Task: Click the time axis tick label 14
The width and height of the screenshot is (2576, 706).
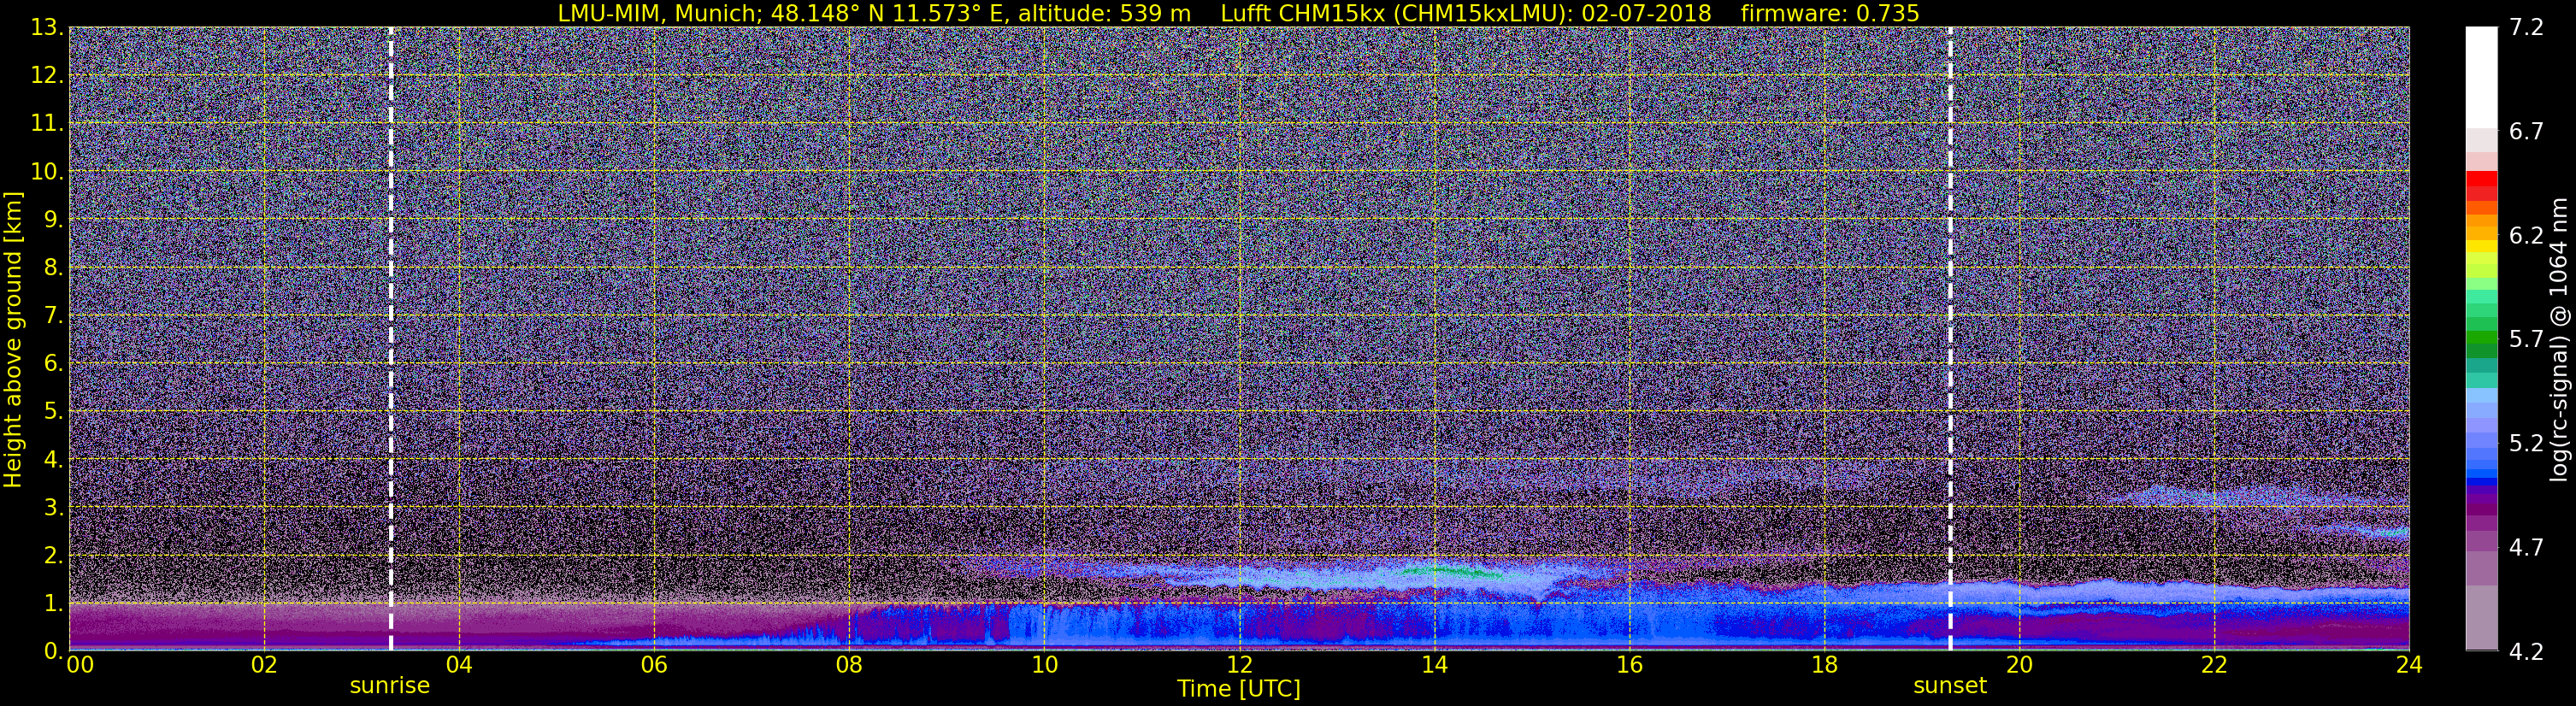Action: pyautogui.click(x=1434, y=665)
